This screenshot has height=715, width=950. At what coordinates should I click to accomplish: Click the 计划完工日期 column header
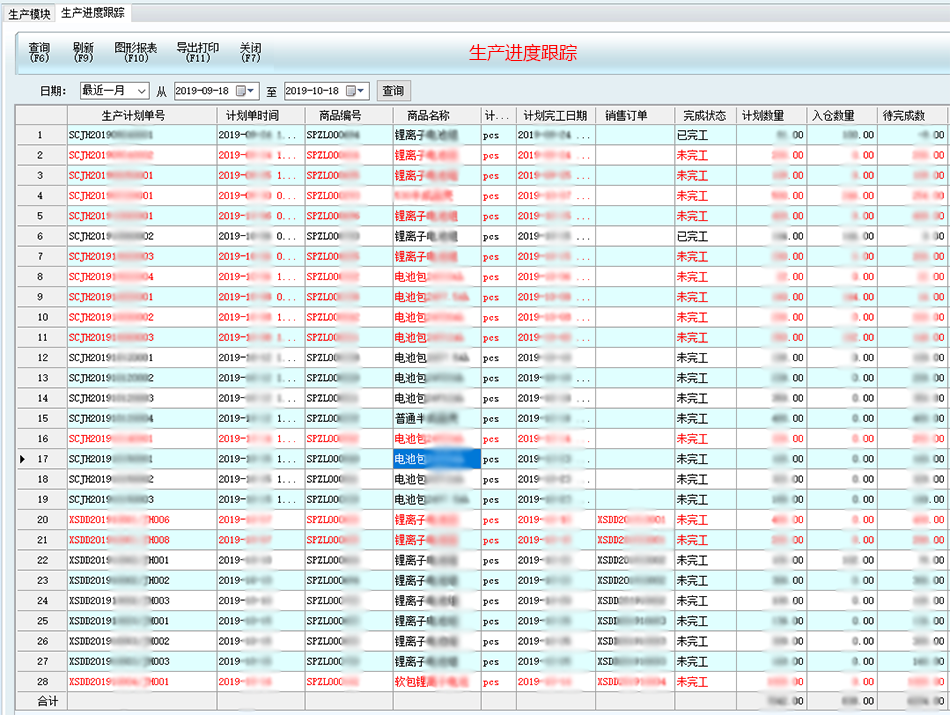(556, 115)
